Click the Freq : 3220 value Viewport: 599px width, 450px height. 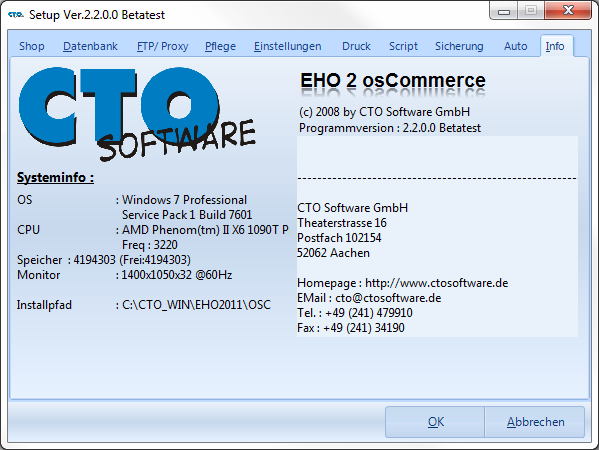click(x=150, y=245)
